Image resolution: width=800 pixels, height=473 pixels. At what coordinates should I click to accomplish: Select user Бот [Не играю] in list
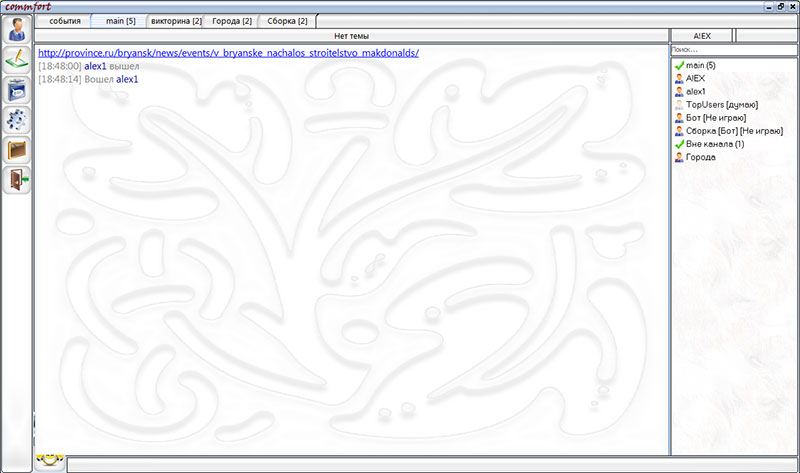[x=715, y=118]
